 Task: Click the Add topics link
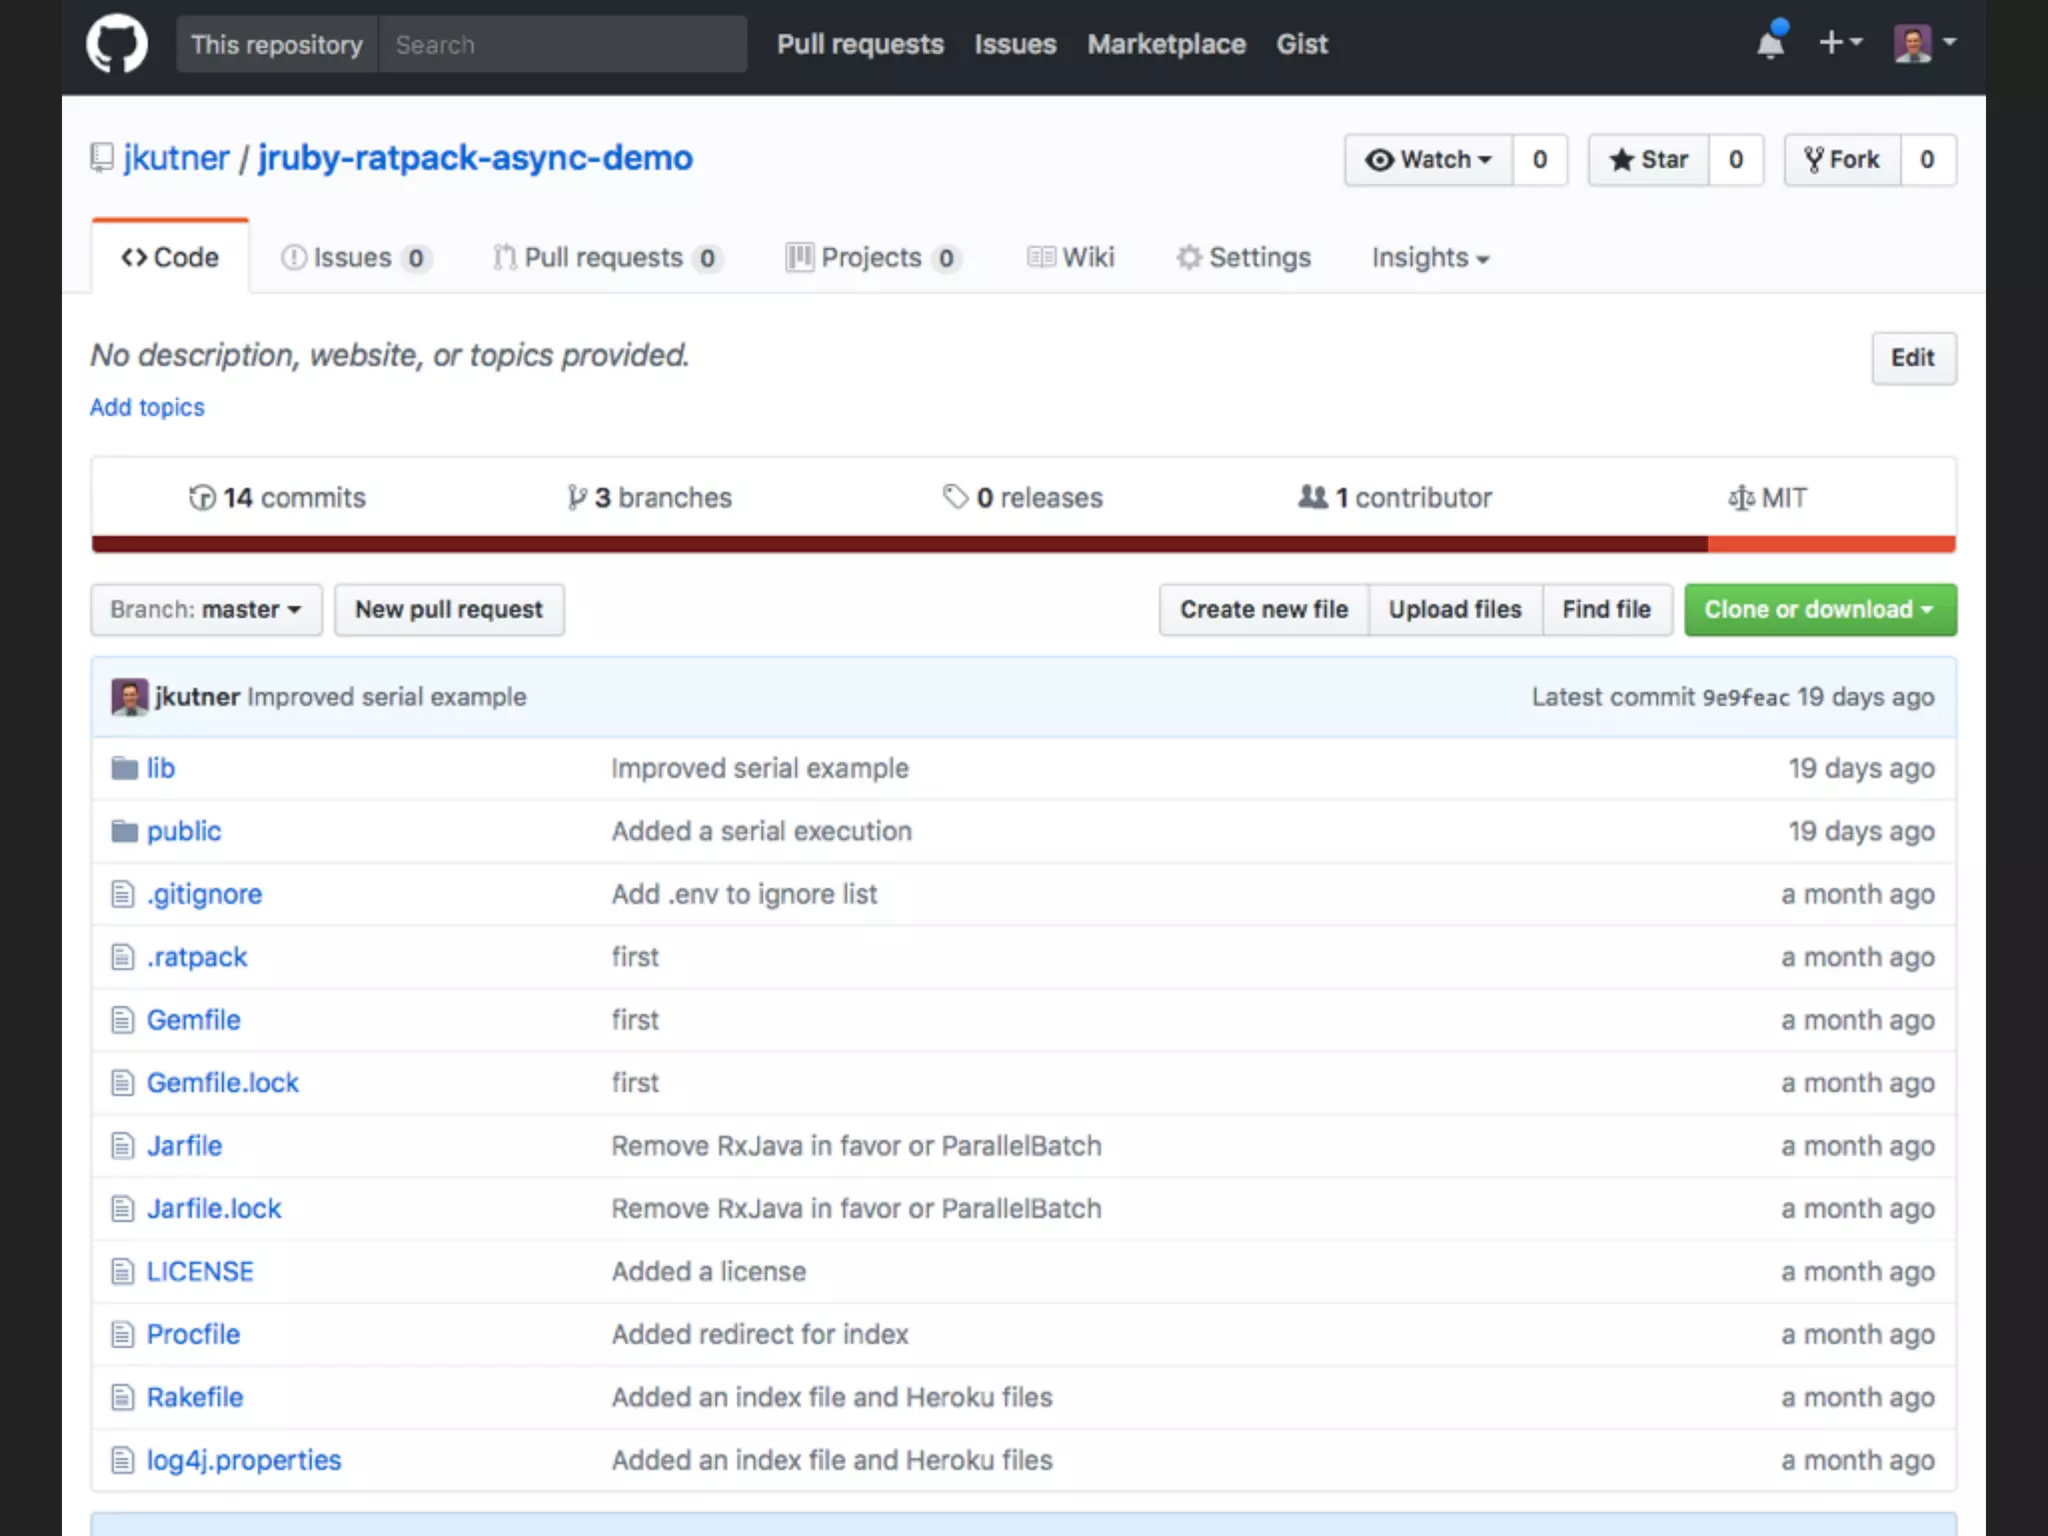147,407
